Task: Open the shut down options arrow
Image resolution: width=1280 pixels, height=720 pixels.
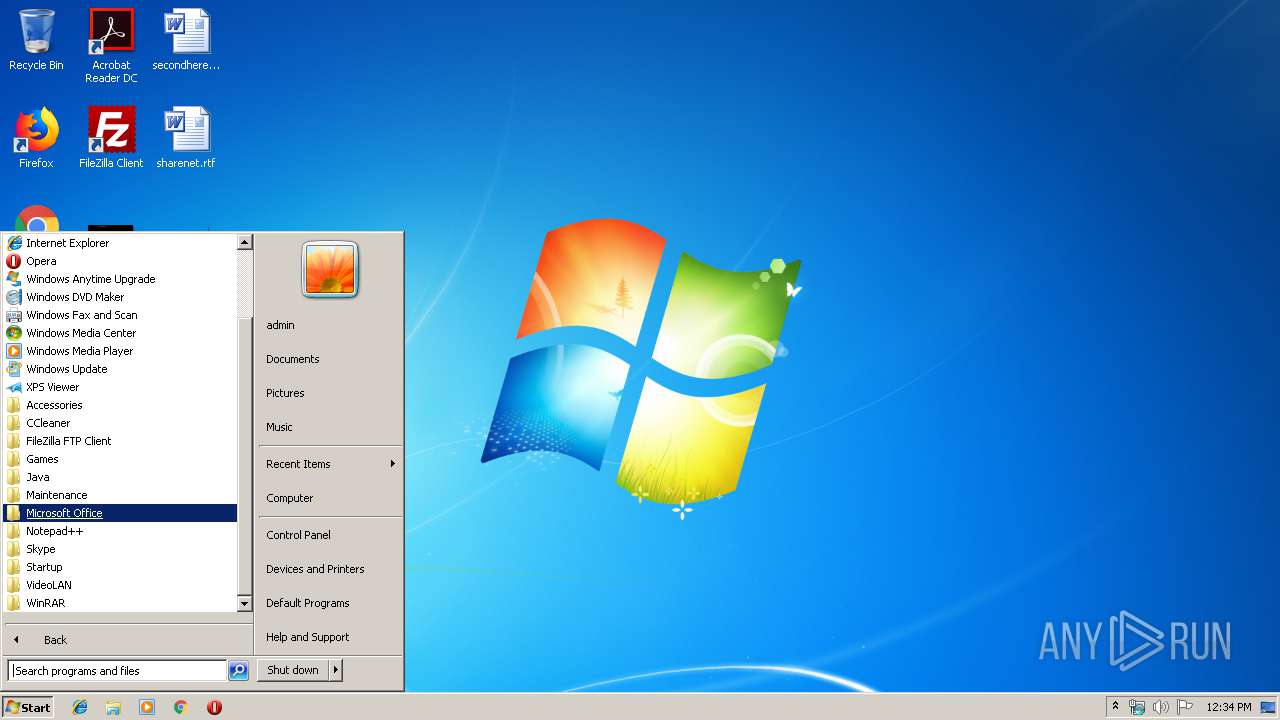Action: click(336, 670)
